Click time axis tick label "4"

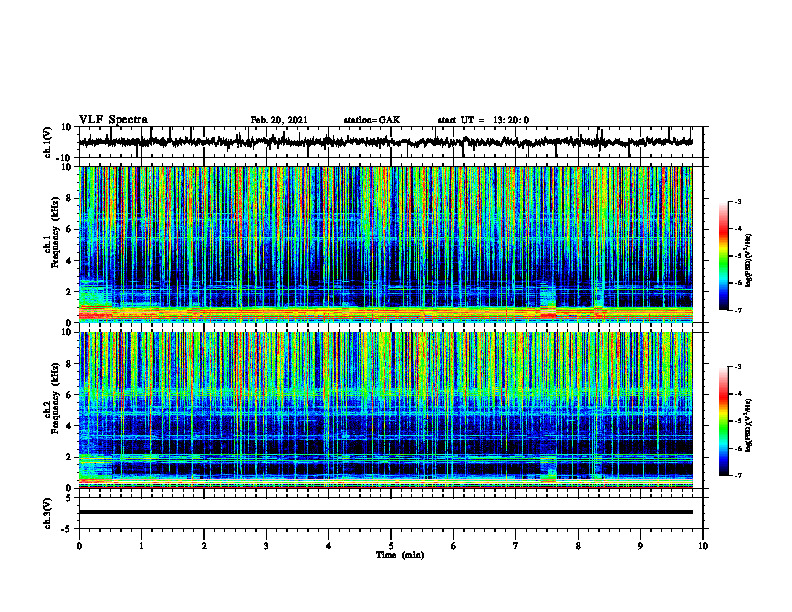329,546
